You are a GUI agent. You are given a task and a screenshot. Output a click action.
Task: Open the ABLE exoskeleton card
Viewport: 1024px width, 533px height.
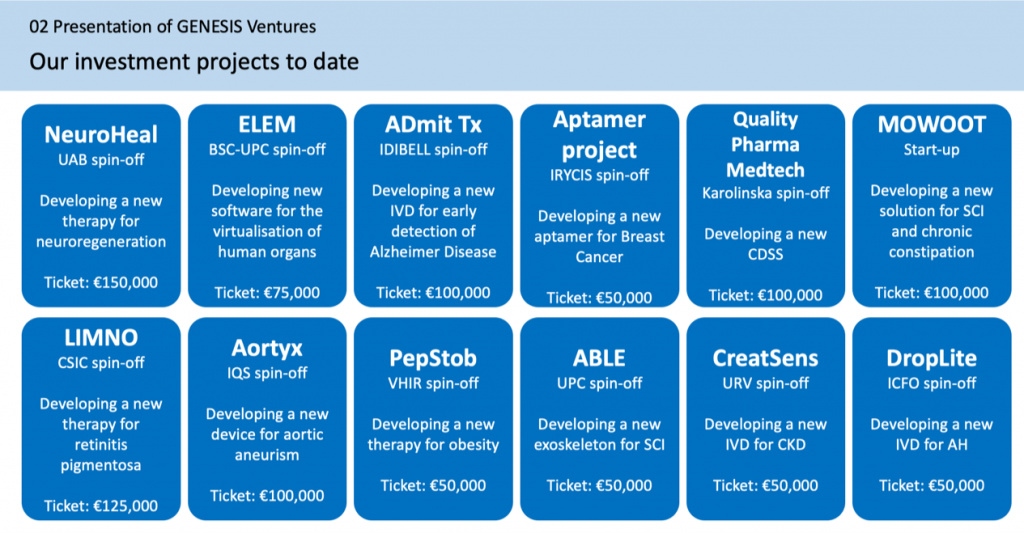[x=598, y=418]
